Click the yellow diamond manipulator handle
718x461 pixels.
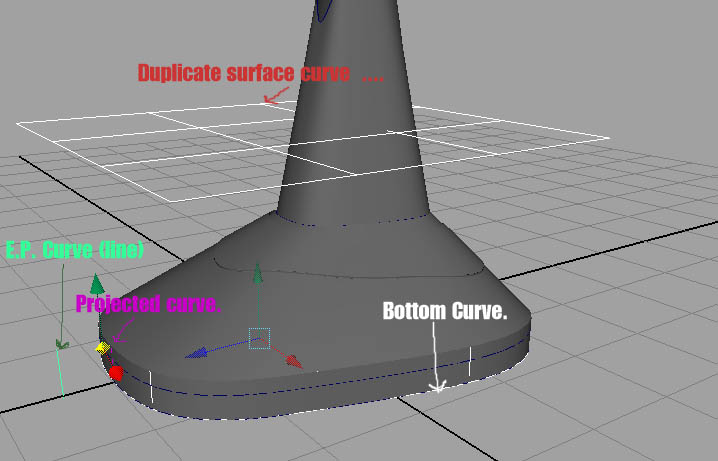(x=103, y=349)
